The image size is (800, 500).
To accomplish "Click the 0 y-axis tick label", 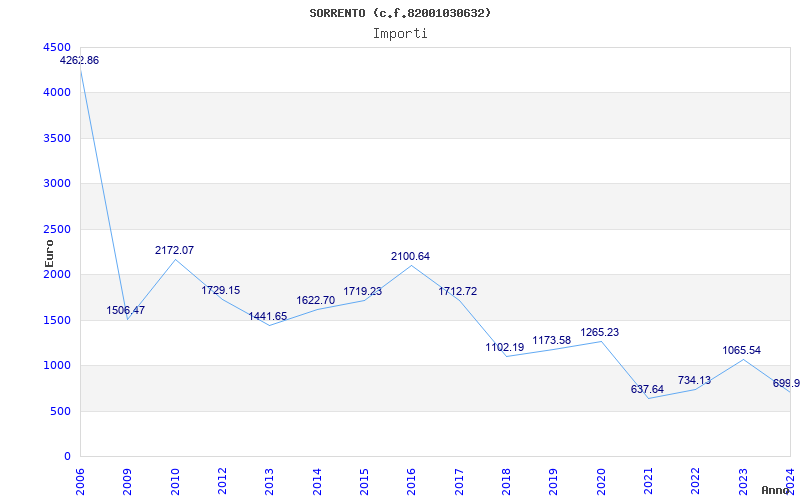I will click(x=67, y=457).
